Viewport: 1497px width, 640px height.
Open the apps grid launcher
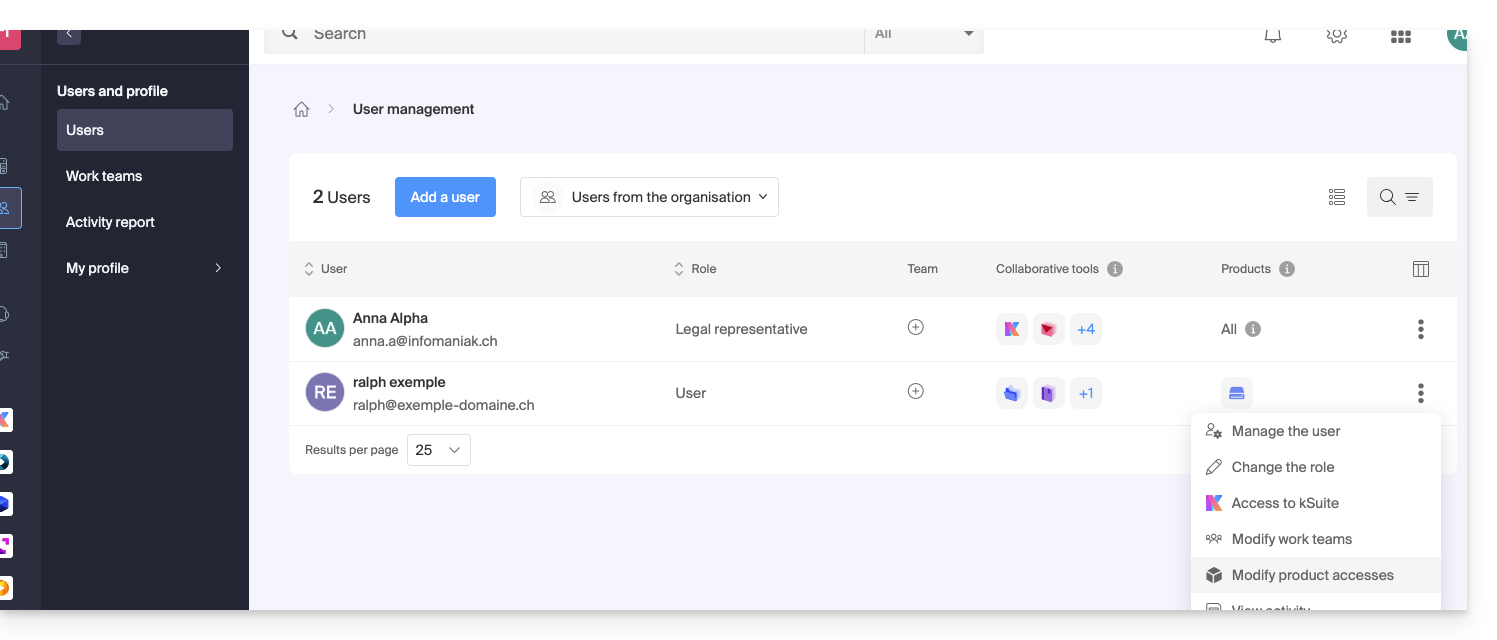(x=1400, y=36)
